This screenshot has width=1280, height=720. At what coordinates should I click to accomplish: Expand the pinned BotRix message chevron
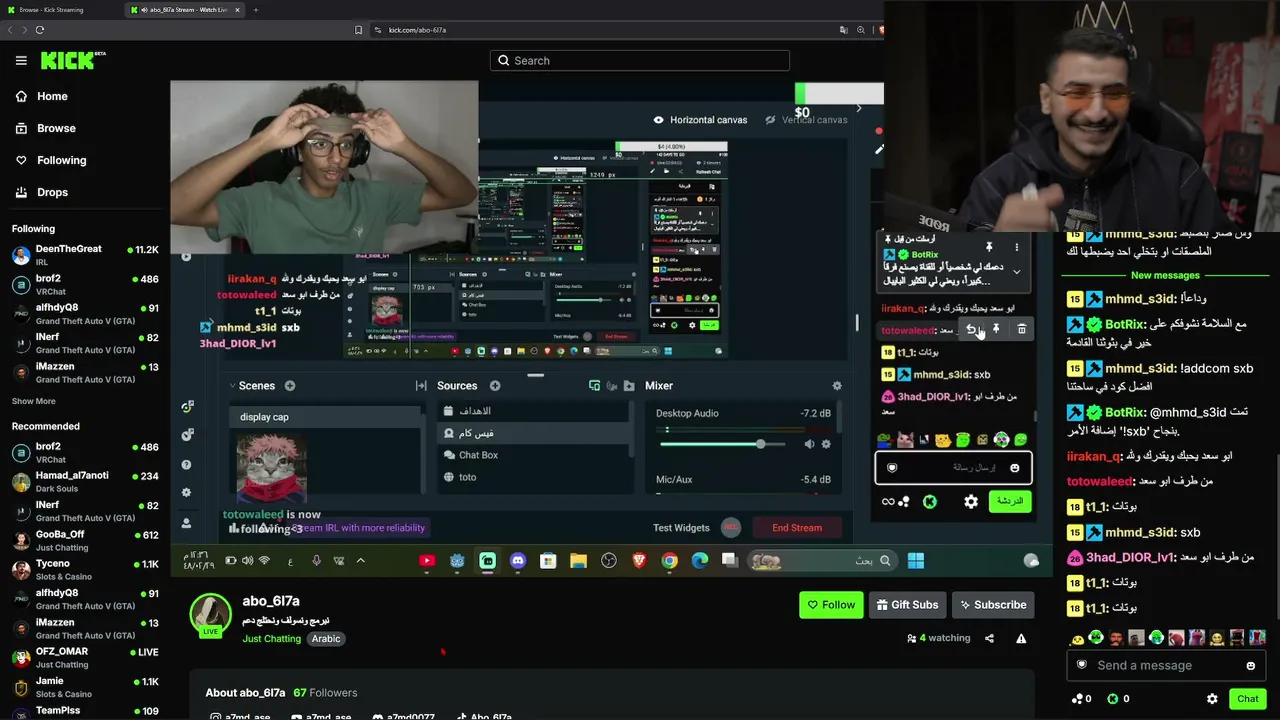1017,272
